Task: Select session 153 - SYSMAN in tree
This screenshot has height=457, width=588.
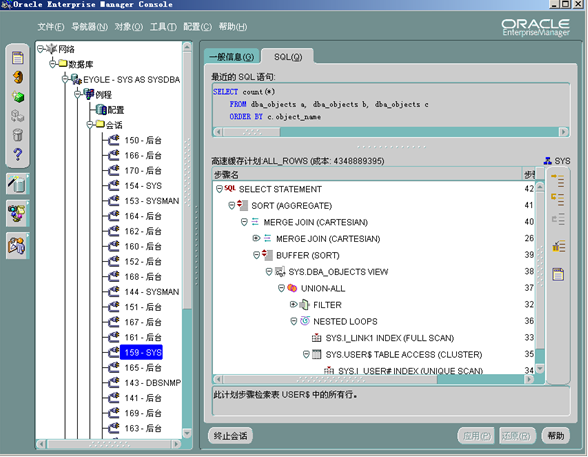Action: point(152,201)
